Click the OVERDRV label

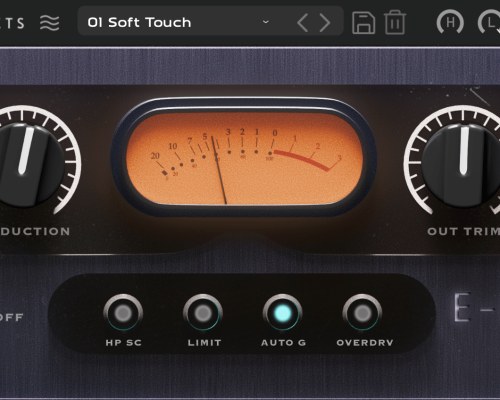click(365, 343)
